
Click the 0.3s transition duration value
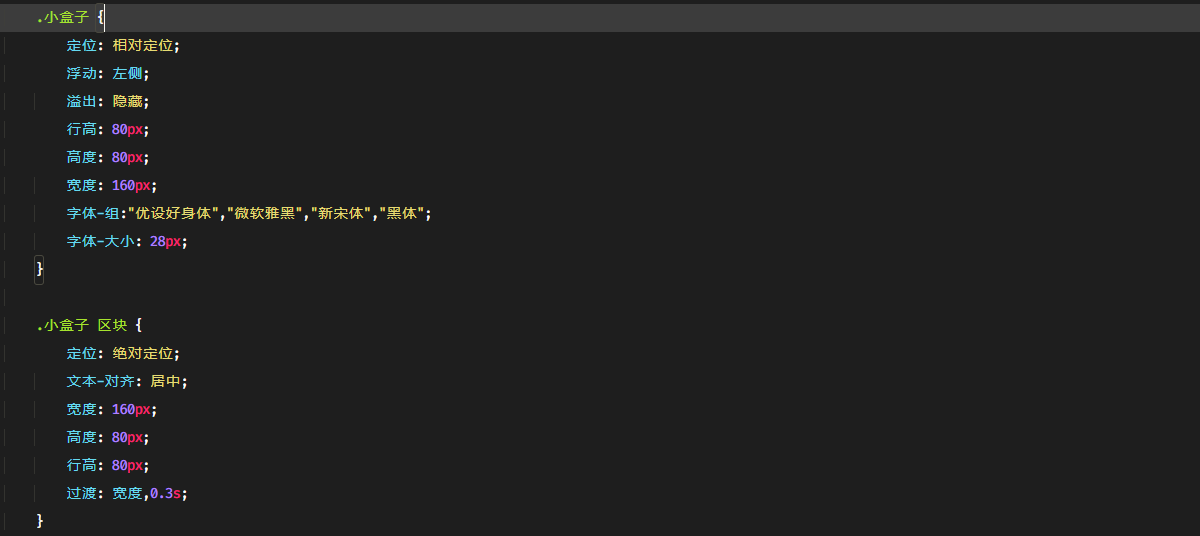(x=165, y=493)
